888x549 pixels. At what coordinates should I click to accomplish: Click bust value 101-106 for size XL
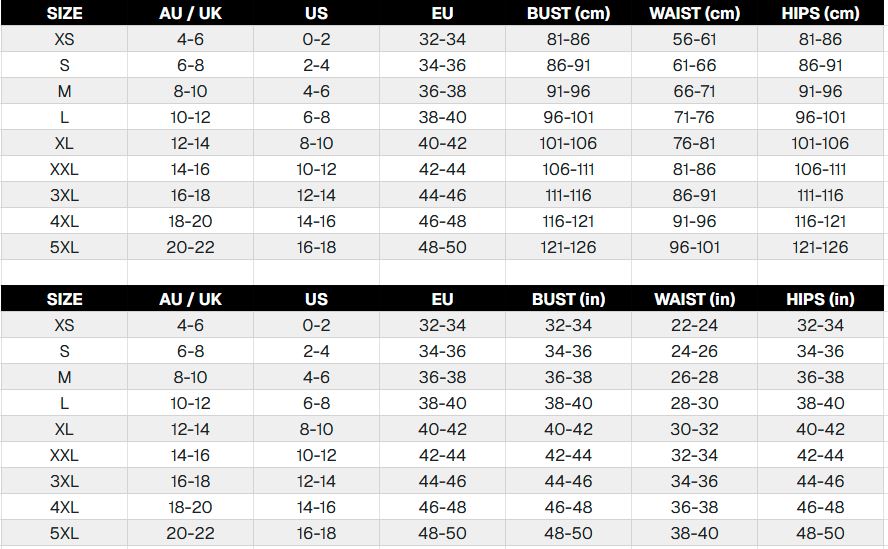(x=568, y=143)
